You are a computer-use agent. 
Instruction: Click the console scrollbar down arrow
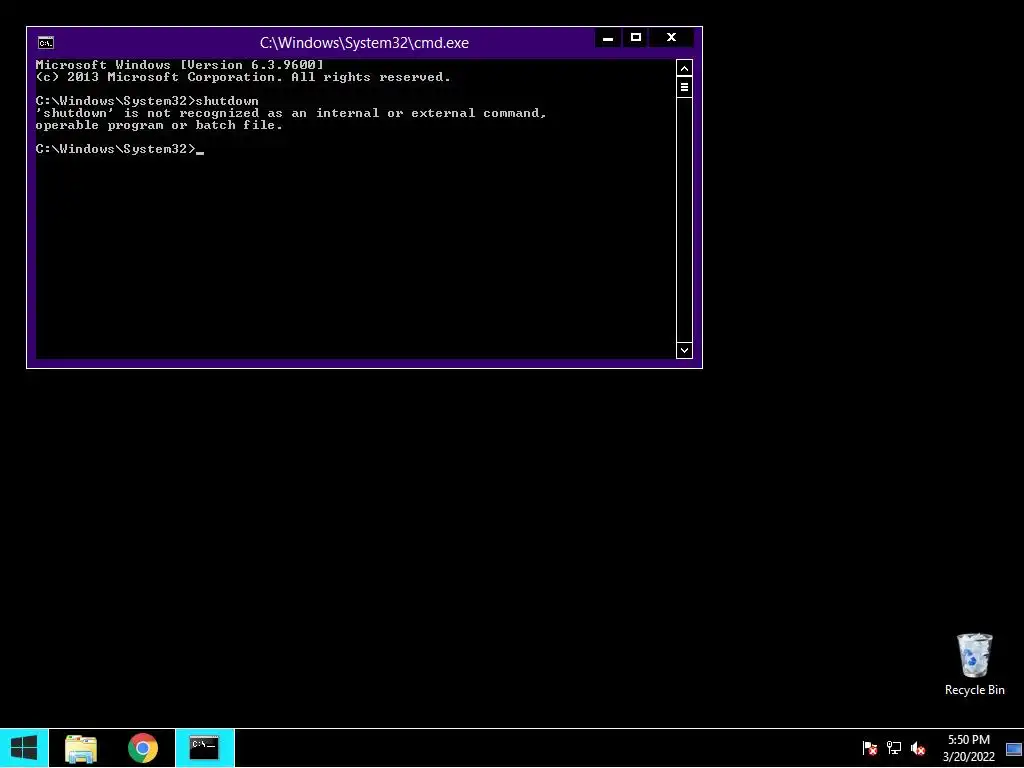(x=684, y=351)
